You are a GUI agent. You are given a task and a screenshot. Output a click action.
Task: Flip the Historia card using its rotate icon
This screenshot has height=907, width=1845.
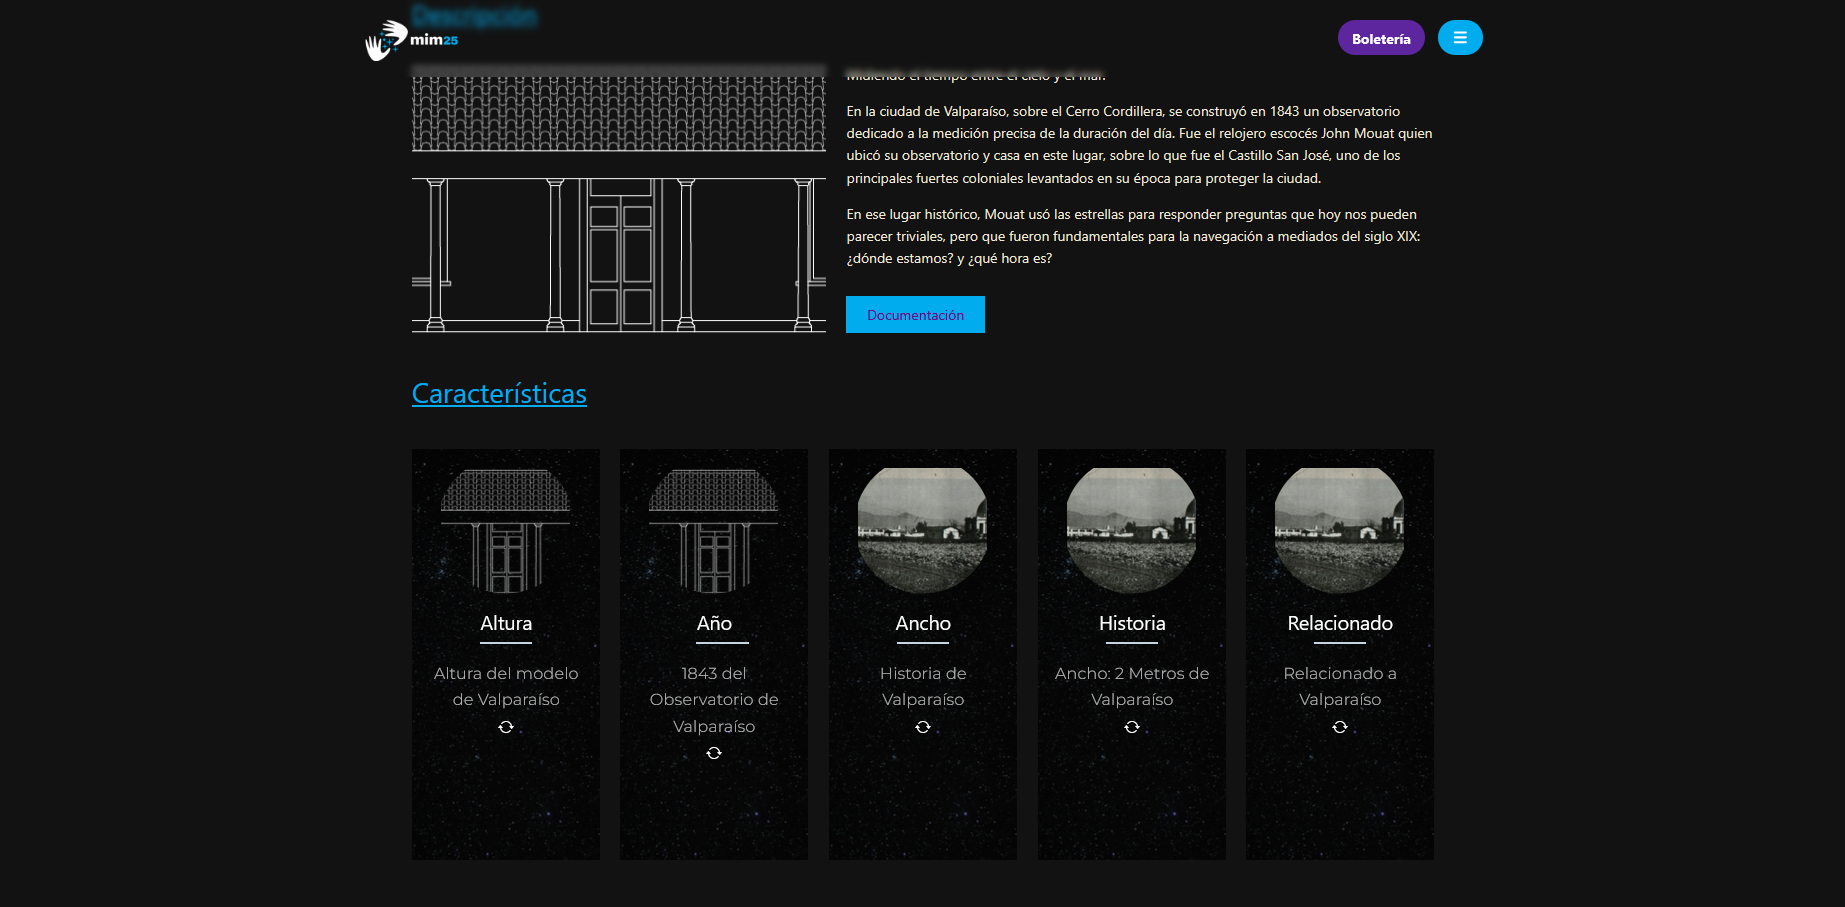click(x=1132, y=727)
